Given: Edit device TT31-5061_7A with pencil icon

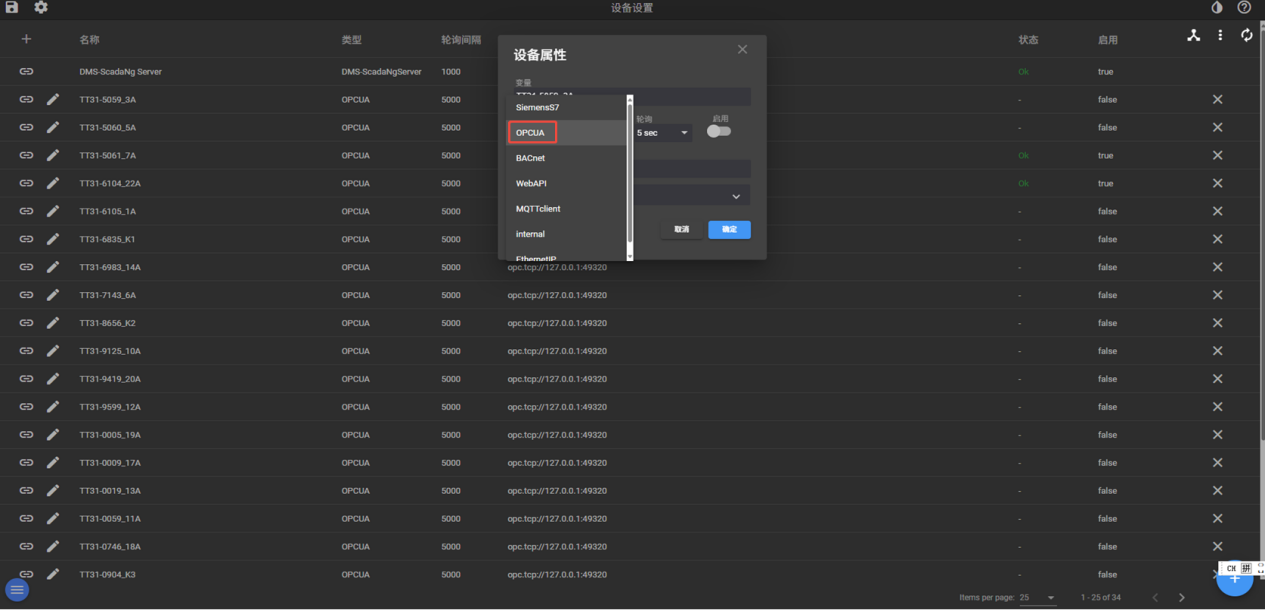Looking at the screenshot, I should [53, 155].
